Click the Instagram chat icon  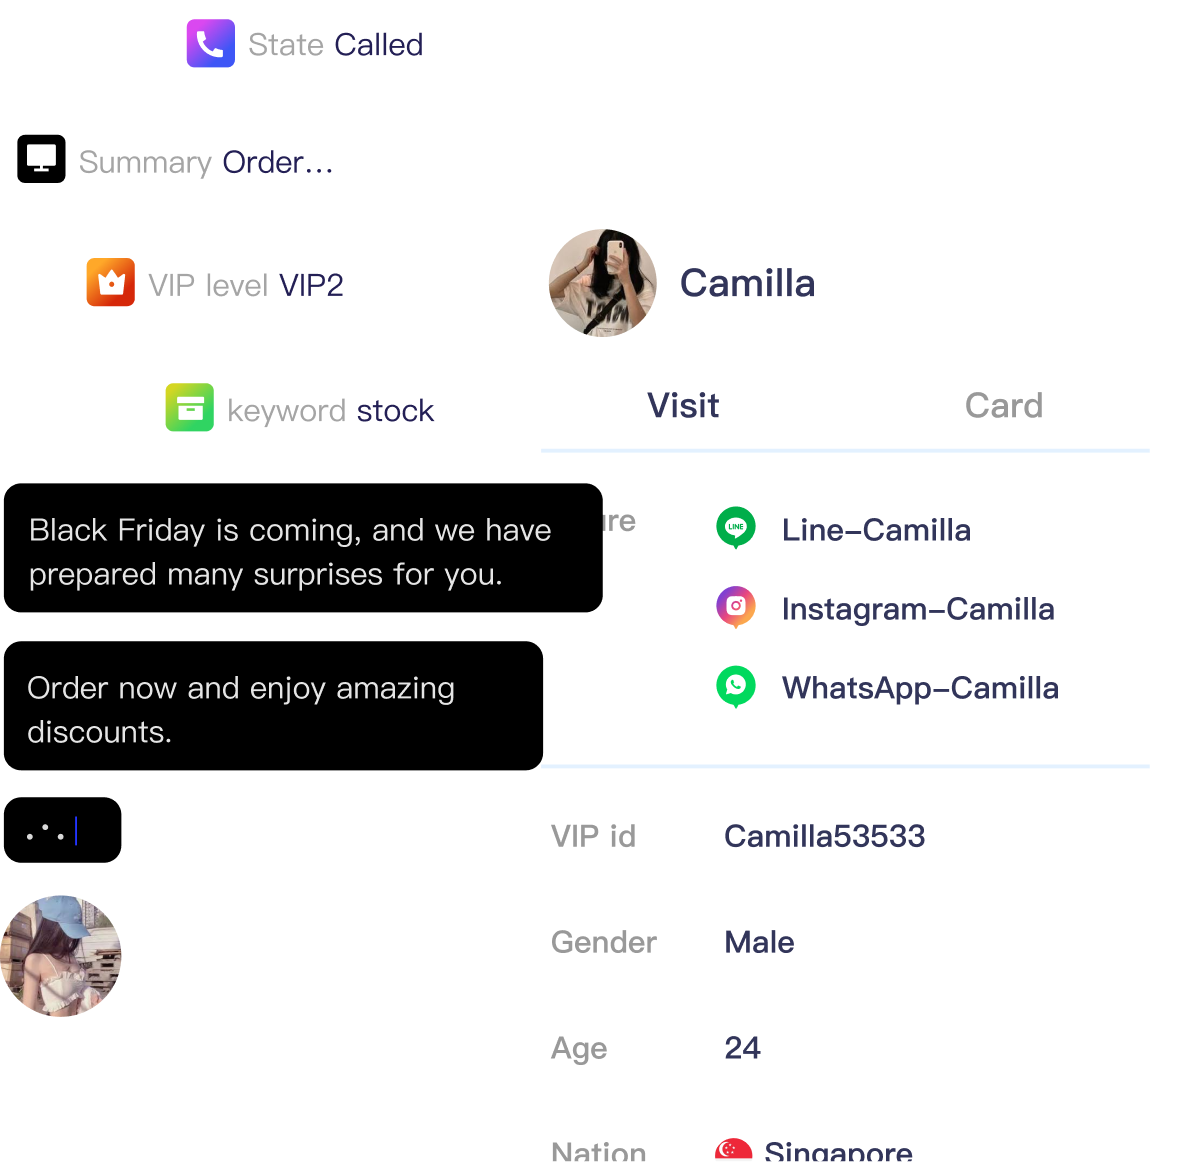coord(736,607)
